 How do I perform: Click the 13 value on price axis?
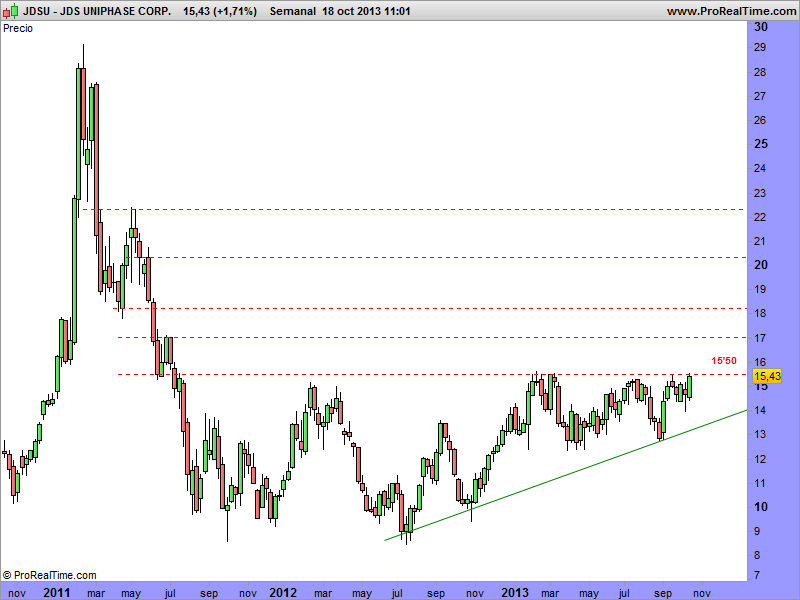pos(760,435)
